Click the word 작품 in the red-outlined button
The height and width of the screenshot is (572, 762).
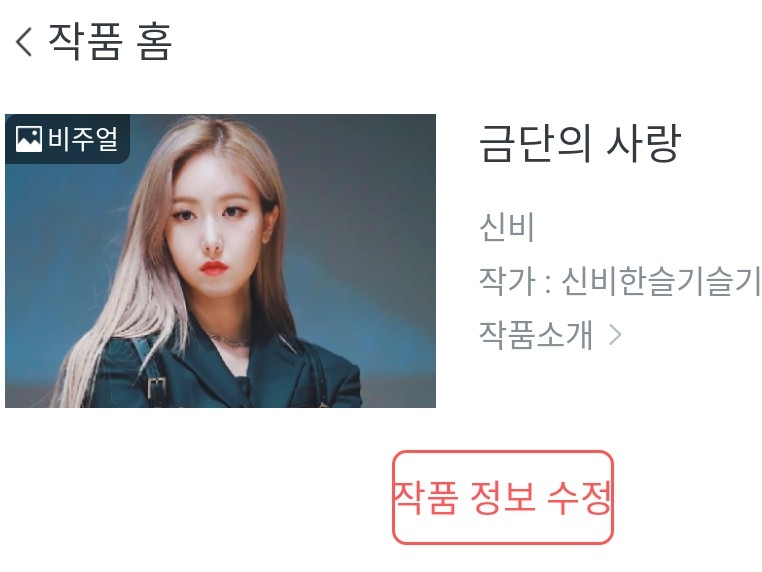(x=426, y=497)
